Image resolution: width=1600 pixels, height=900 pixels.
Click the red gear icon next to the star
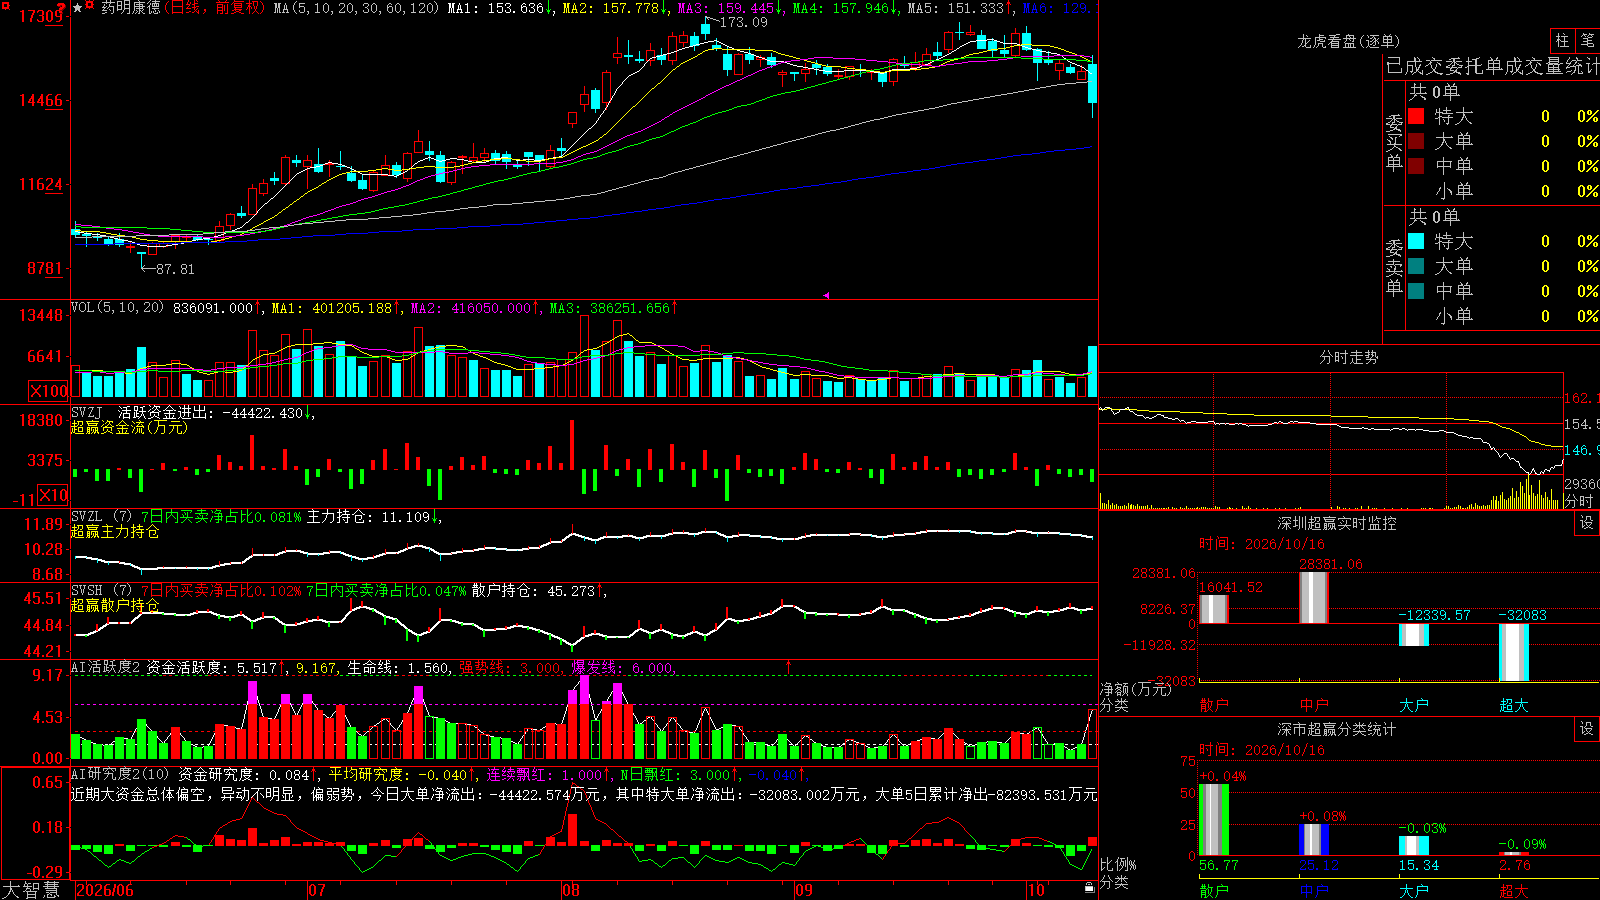[90, 6]
